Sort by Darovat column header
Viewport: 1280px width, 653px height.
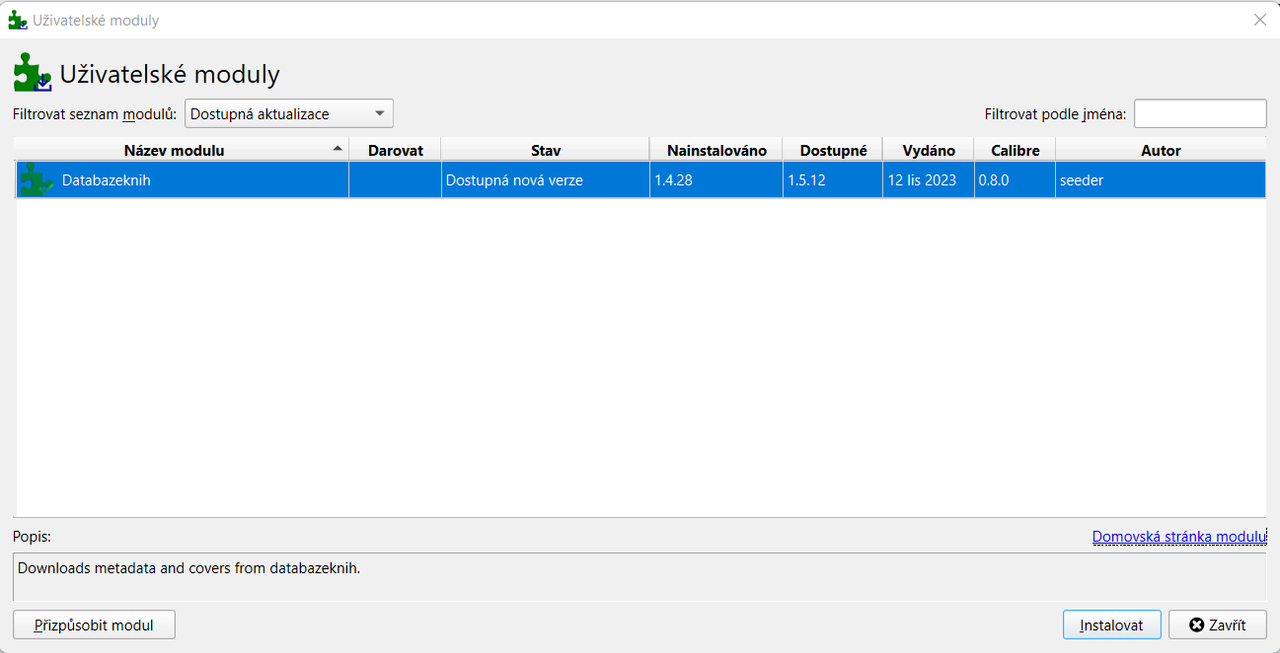tap(395, 150)
